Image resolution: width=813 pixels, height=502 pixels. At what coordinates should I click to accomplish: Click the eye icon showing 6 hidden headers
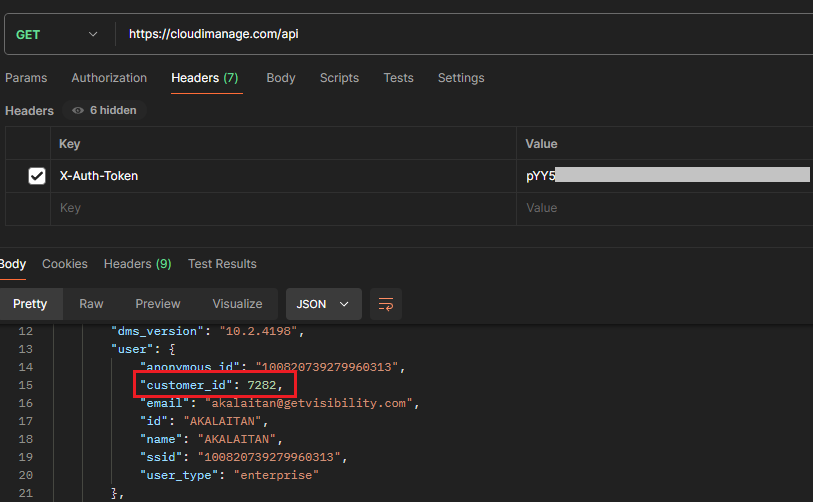click(78, 111)
